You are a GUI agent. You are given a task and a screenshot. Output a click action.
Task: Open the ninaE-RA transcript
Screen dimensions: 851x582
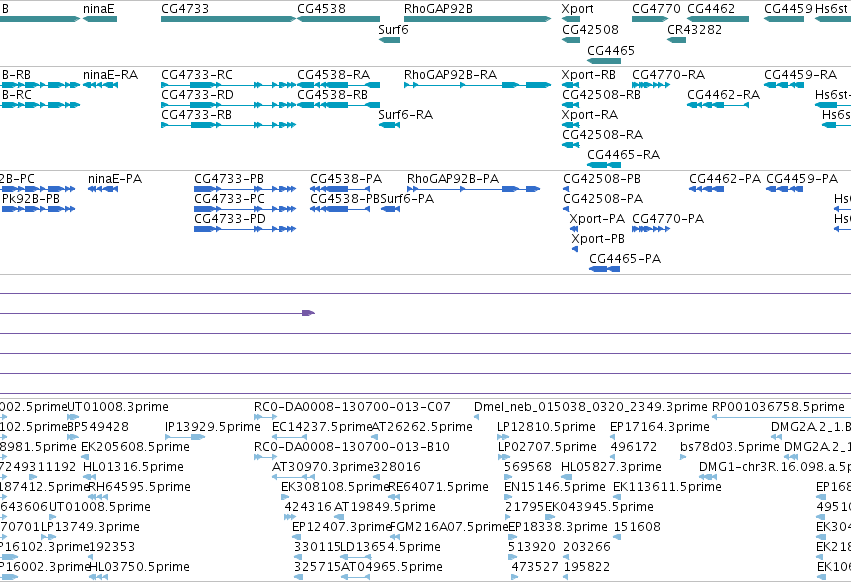tap(100, 85)
